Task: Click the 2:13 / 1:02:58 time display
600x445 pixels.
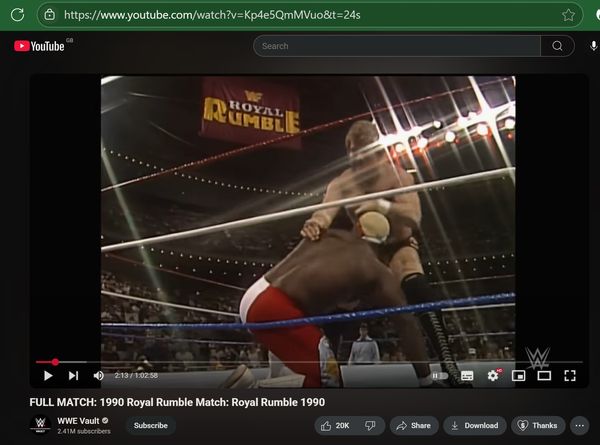Action: pos(136,376)
